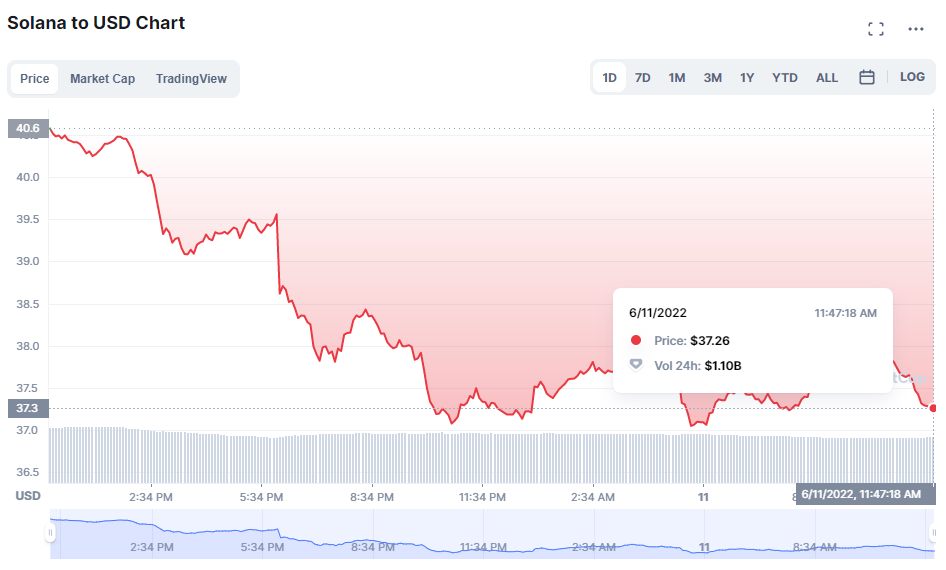Click the 8:34 AM label in the navigator
This screenshot has height=570, width=946.
(x=814, y=547)
